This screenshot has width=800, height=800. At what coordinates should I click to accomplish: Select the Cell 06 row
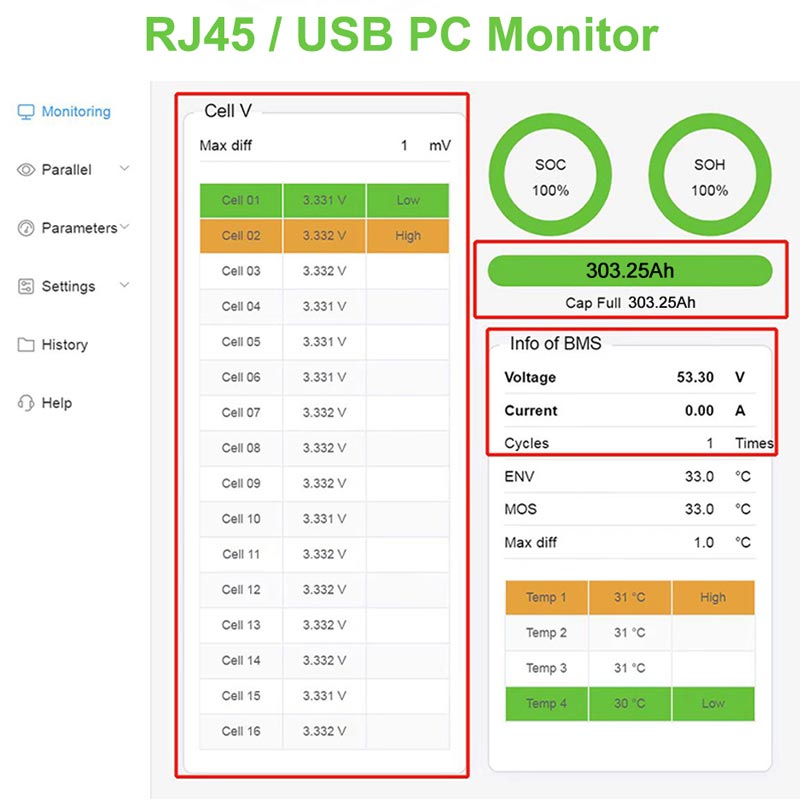click(x=324, y=377)
